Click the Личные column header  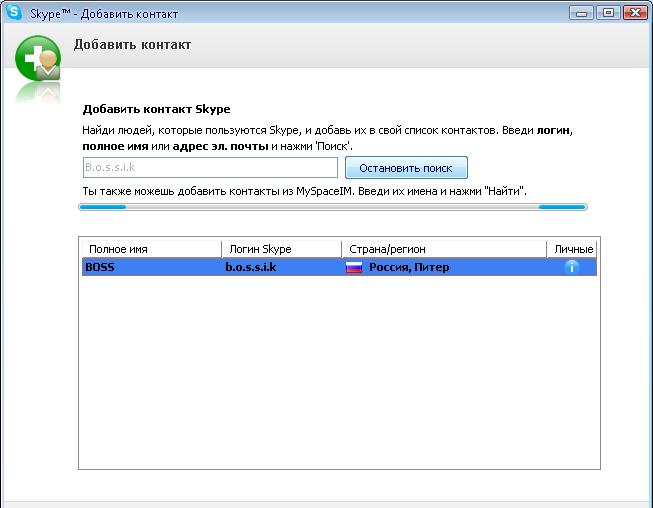(x=572, y=249)
